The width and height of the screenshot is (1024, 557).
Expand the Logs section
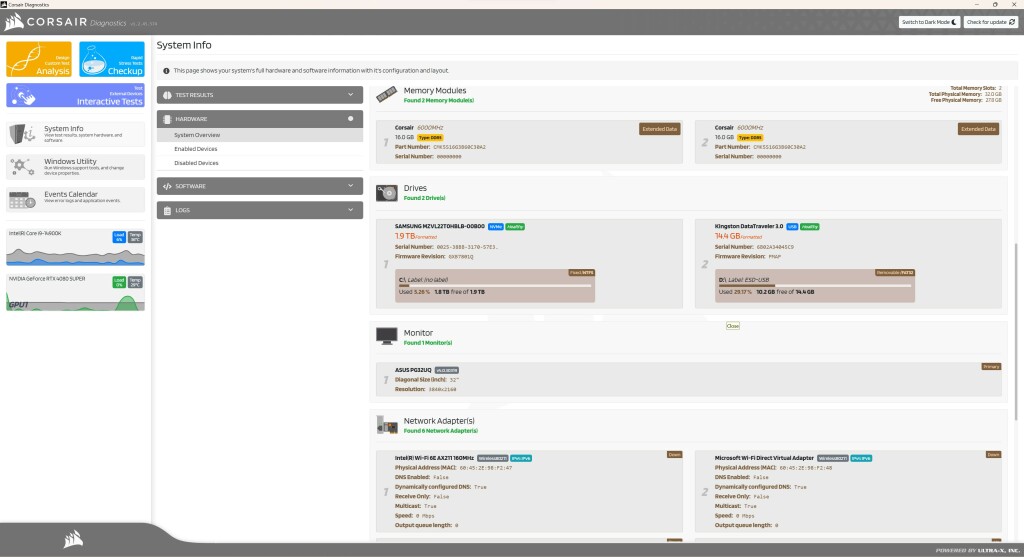(260, 210)
